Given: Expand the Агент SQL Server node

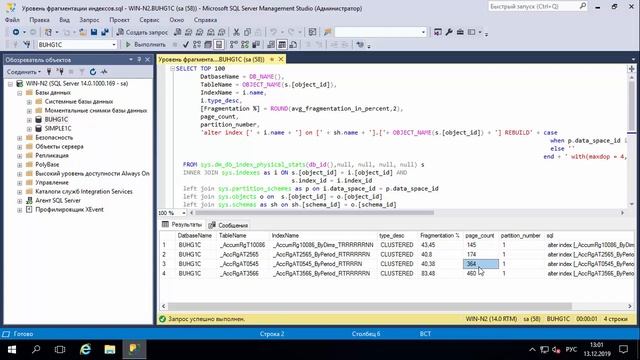Looking at the screenshot, I should click(x=20, y=201).
